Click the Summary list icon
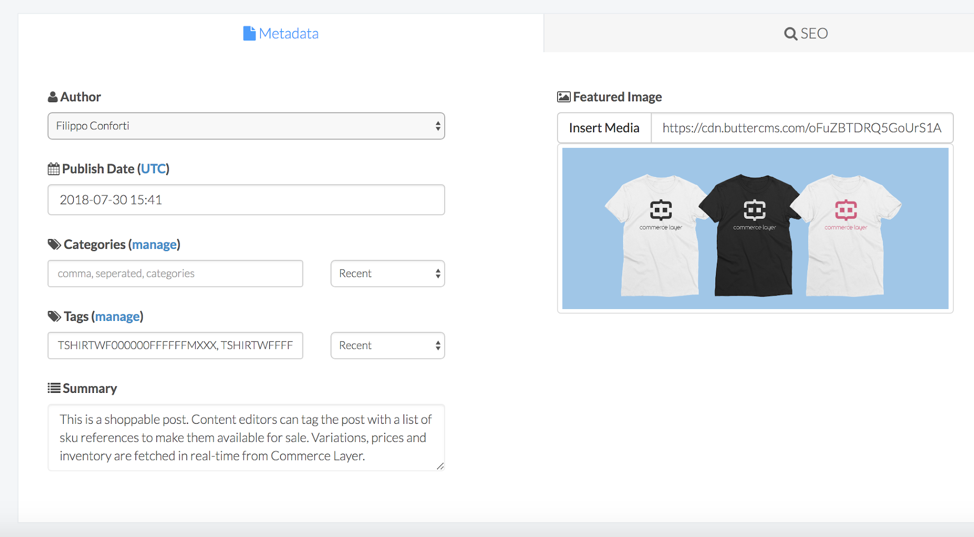Screen dimensions: 974x537 [54, 388]
